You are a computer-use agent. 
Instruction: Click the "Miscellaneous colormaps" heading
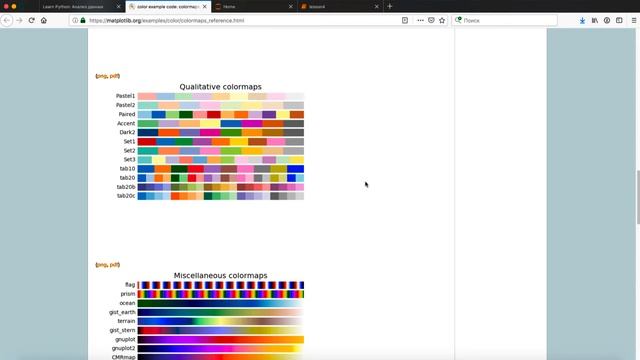(220, 276)
